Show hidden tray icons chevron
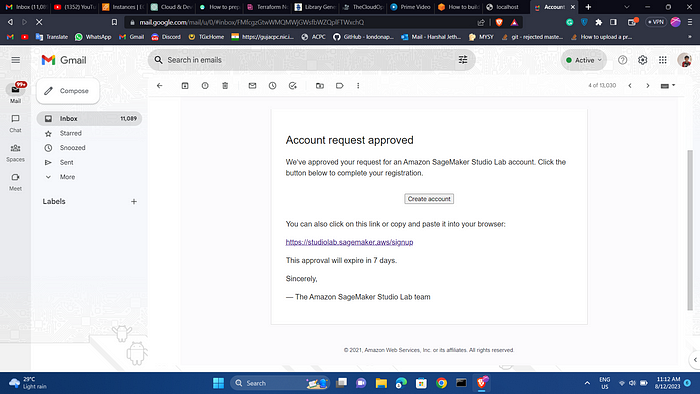Viewport: 700px width, 394px height. 587,383
